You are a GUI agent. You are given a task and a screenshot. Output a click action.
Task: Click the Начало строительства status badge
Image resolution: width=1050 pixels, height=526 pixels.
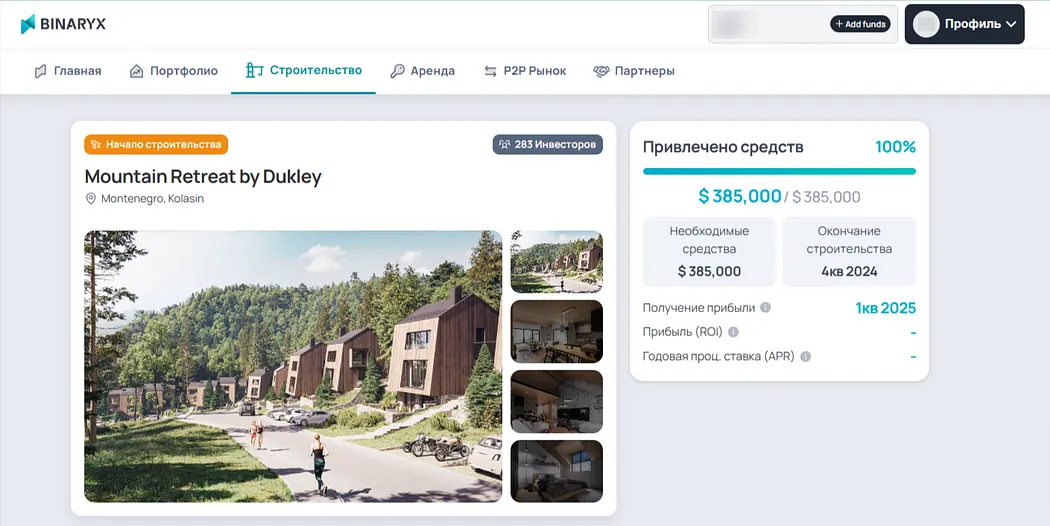156,144
